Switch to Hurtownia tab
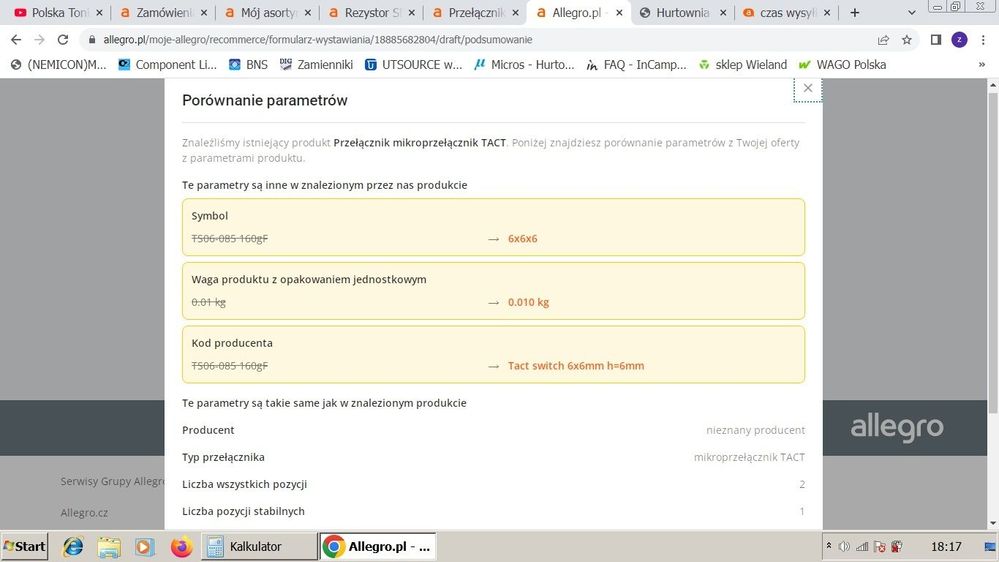 pyautogui.click(x=682, y=13)
